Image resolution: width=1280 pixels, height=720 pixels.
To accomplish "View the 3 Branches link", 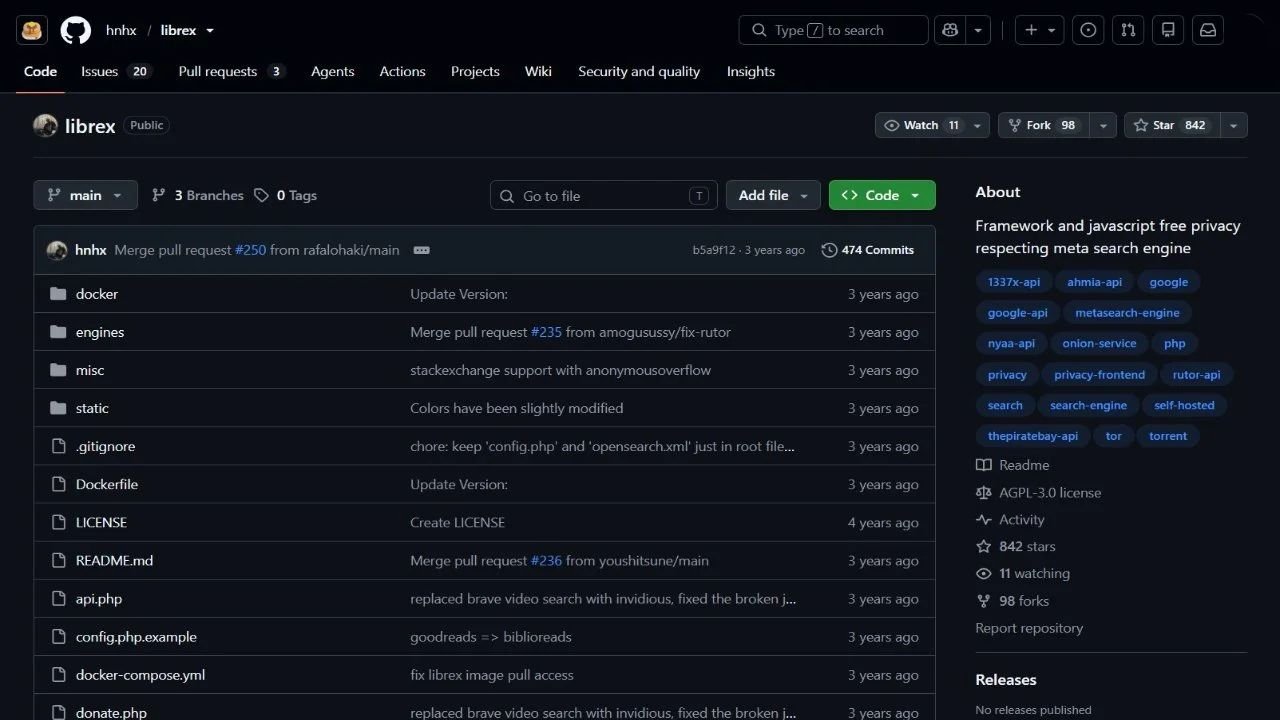I will 197,195.
